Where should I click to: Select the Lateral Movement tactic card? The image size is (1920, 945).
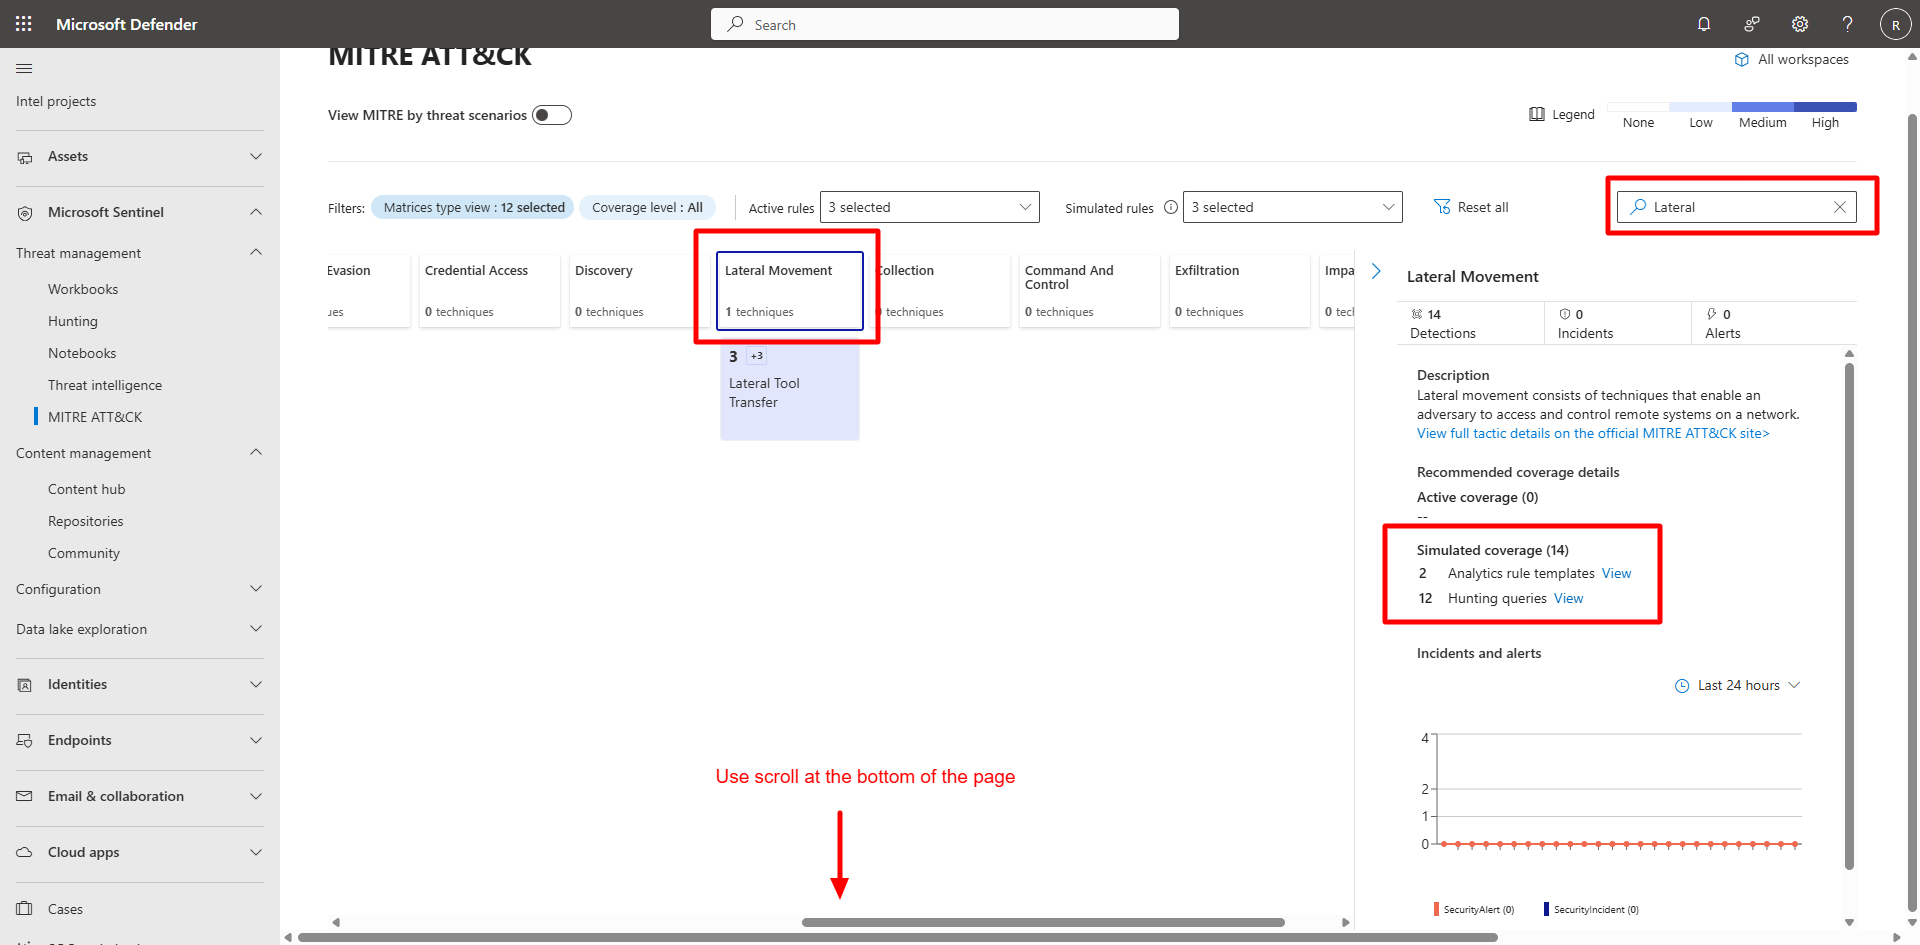pos(790,290)
